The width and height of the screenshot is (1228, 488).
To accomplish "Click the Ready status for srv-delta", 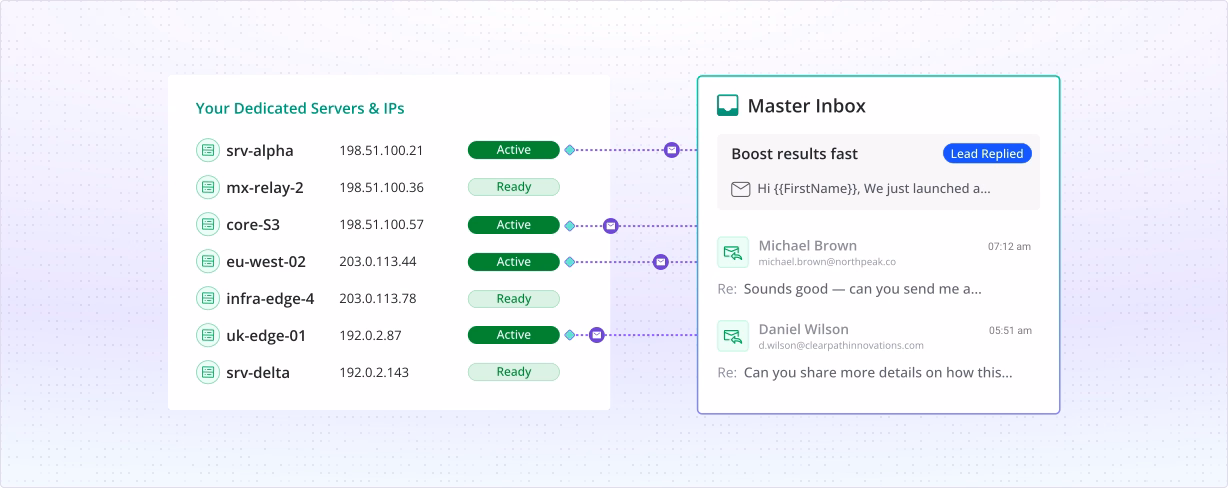I will click(513, 372).
